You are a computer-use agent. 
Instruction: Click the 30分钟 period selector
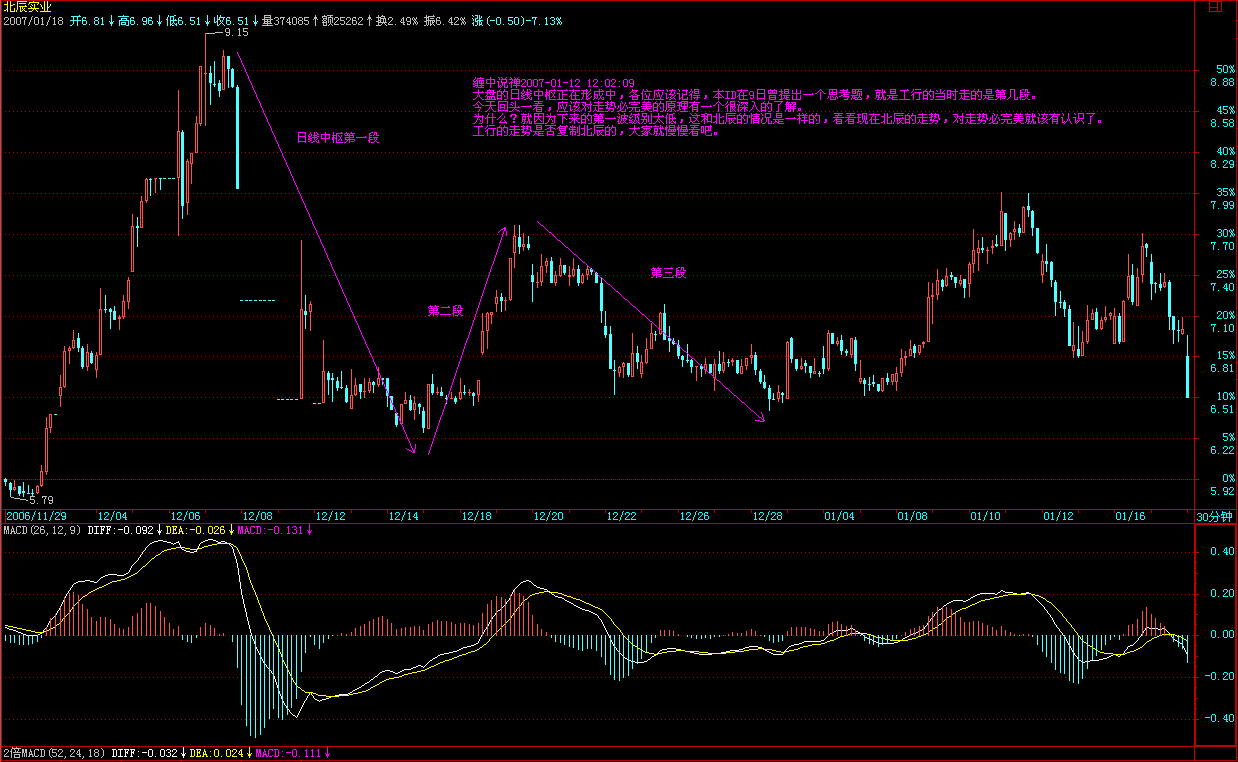pos(1216,516)
